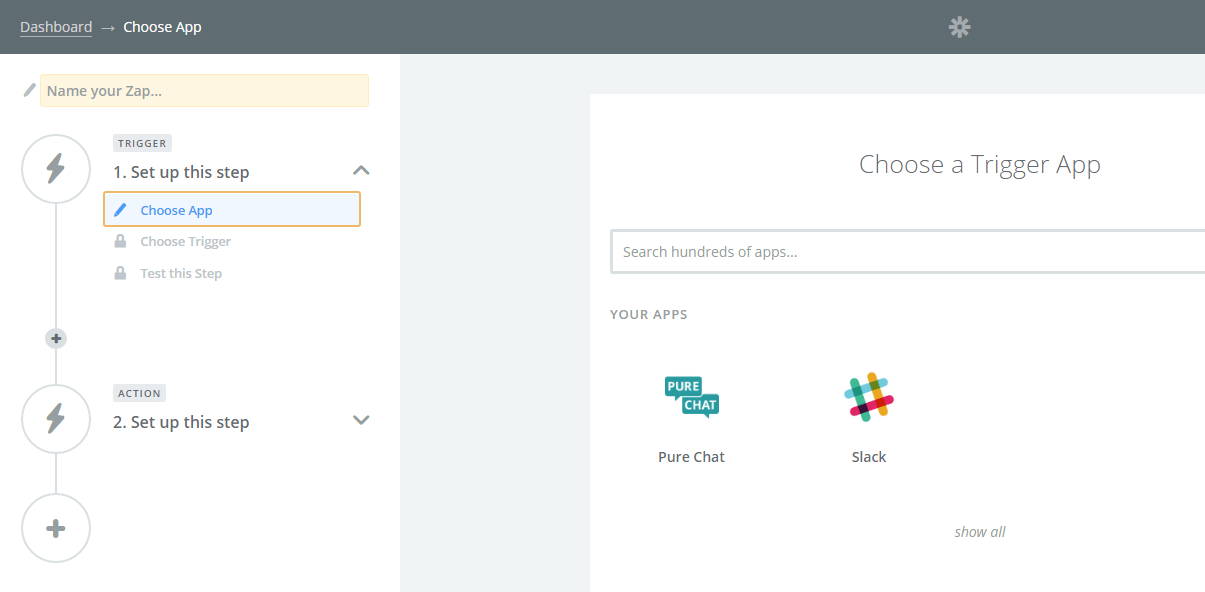Click the large plus circle to add step
The width and height of the screenshot is (1205, 592).
click(x=56, y=529)
